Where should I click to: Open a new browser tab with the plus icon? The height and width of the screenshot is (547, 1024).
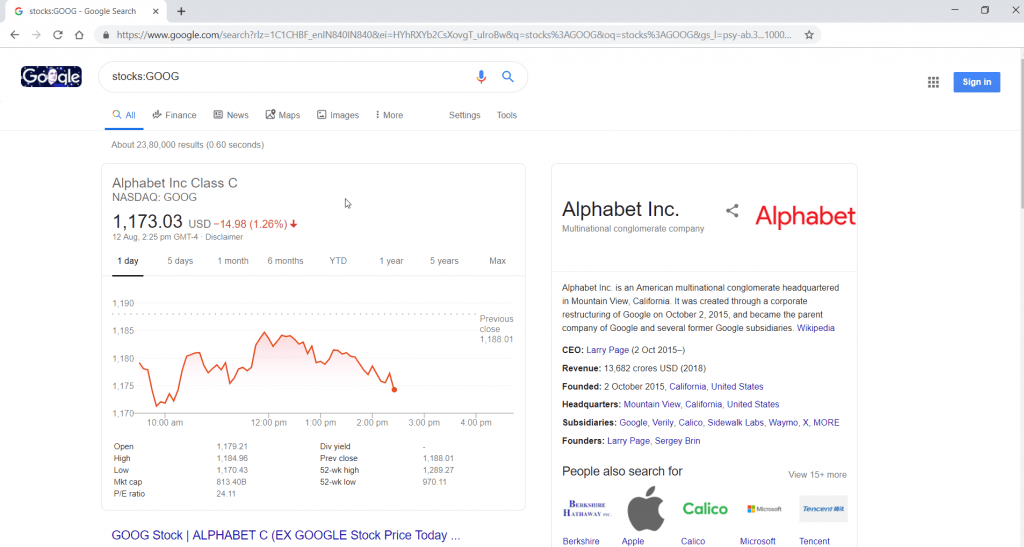click(x=181, y=11)
